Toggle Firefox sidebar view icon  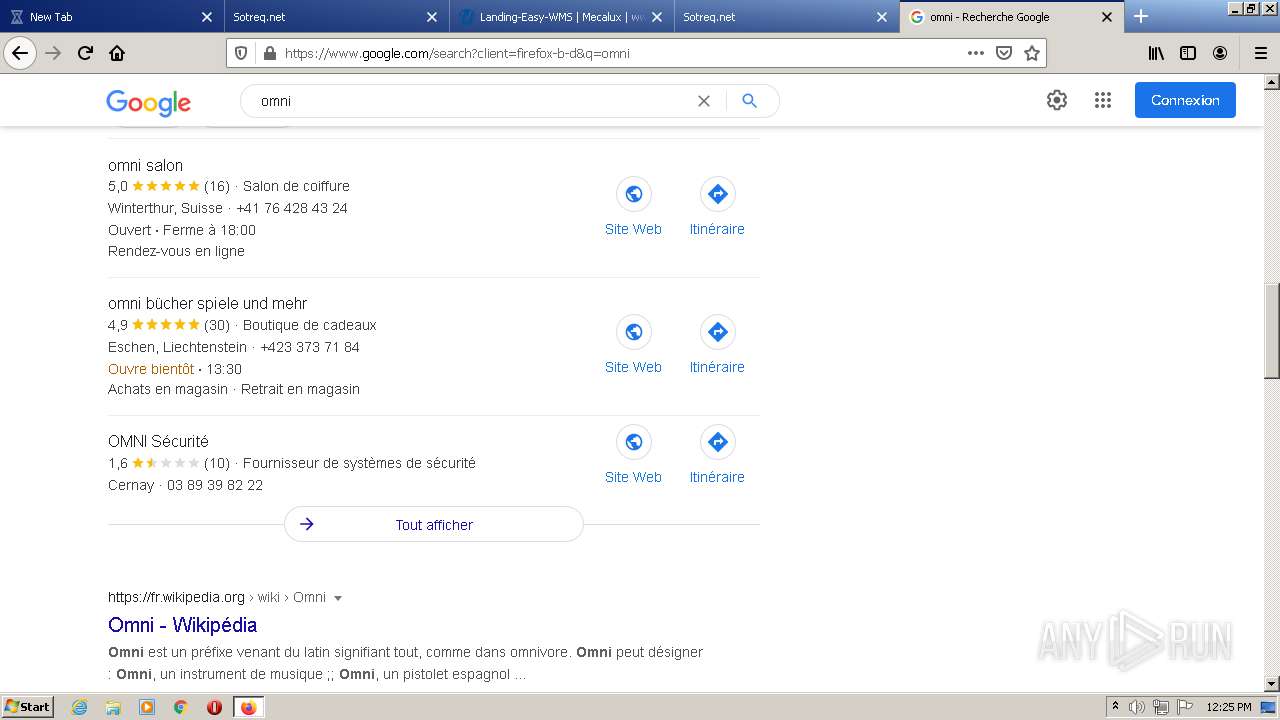click(1188, 53)
